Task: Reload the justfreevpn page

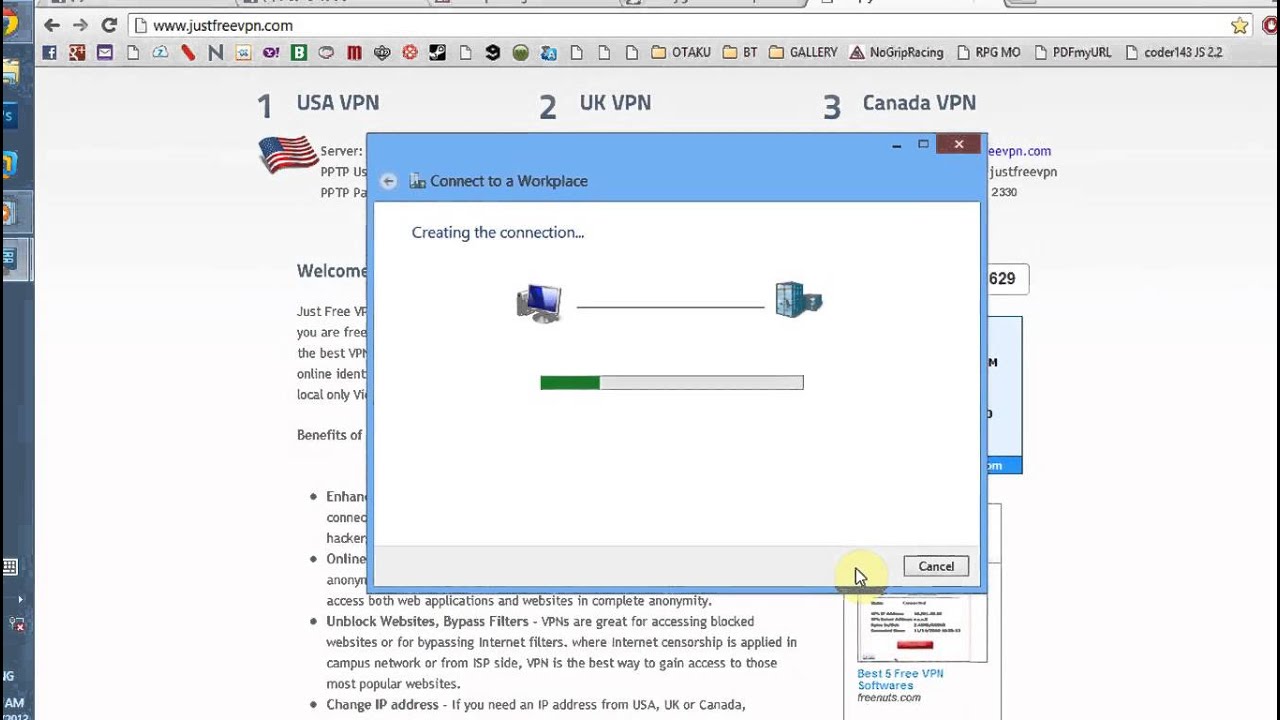Action: click(x=110, y=25)
